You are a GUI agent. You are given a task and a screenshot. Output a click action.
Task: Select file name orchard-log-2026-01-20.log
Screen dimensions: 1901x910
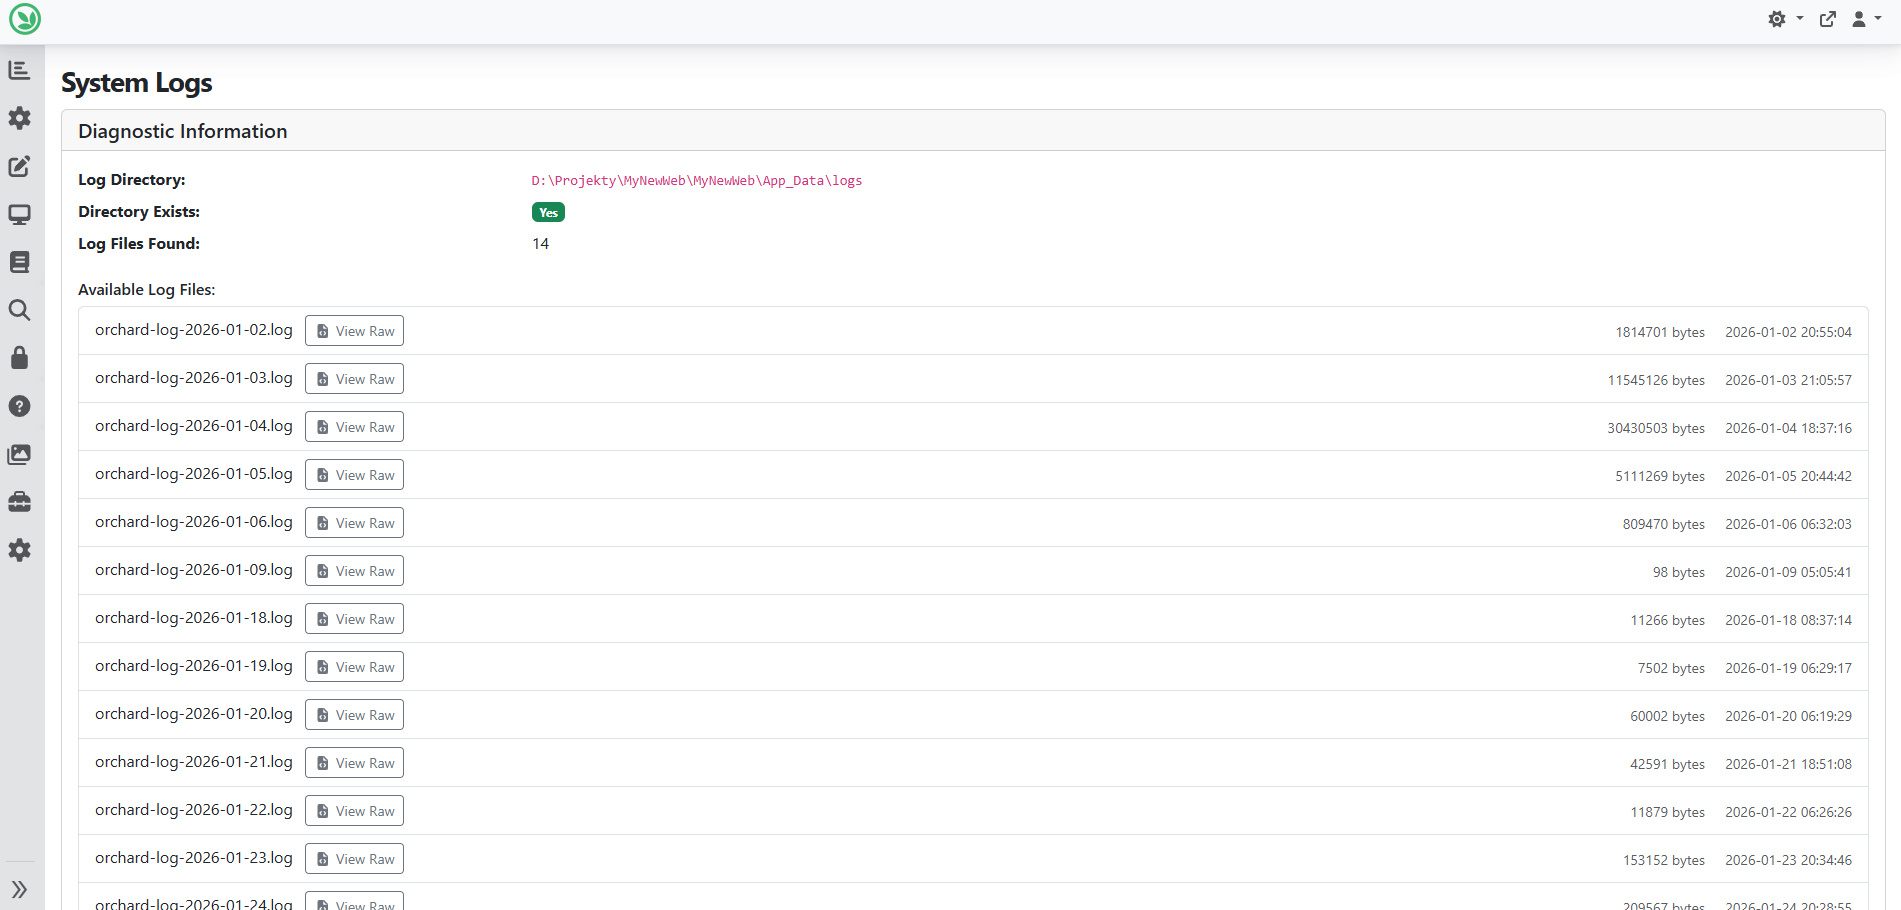coord(194,714)
